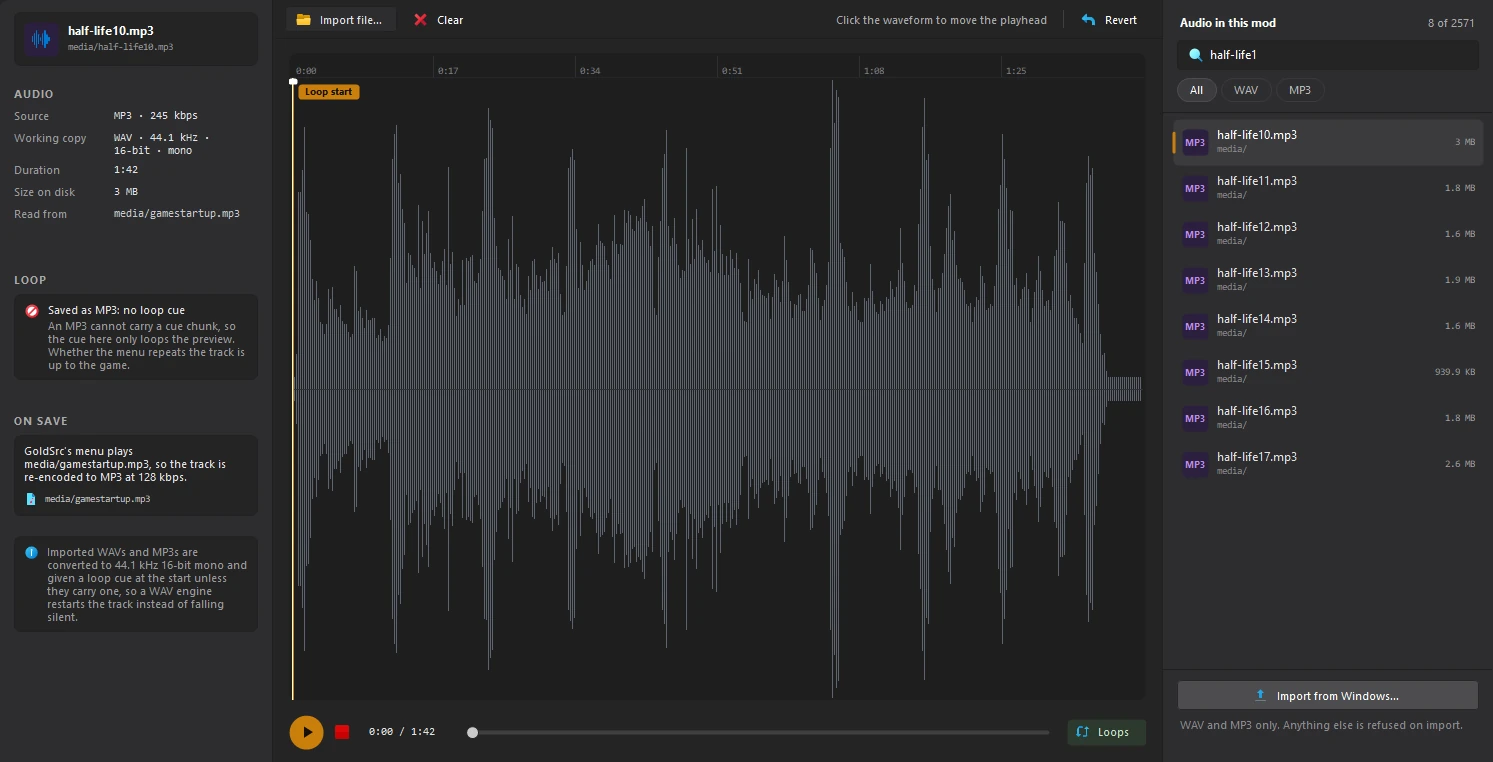Image resolution: width=1493 pixels, height=762 pixels.
Task: Open the Loops toggle button
Action: 1106,732
